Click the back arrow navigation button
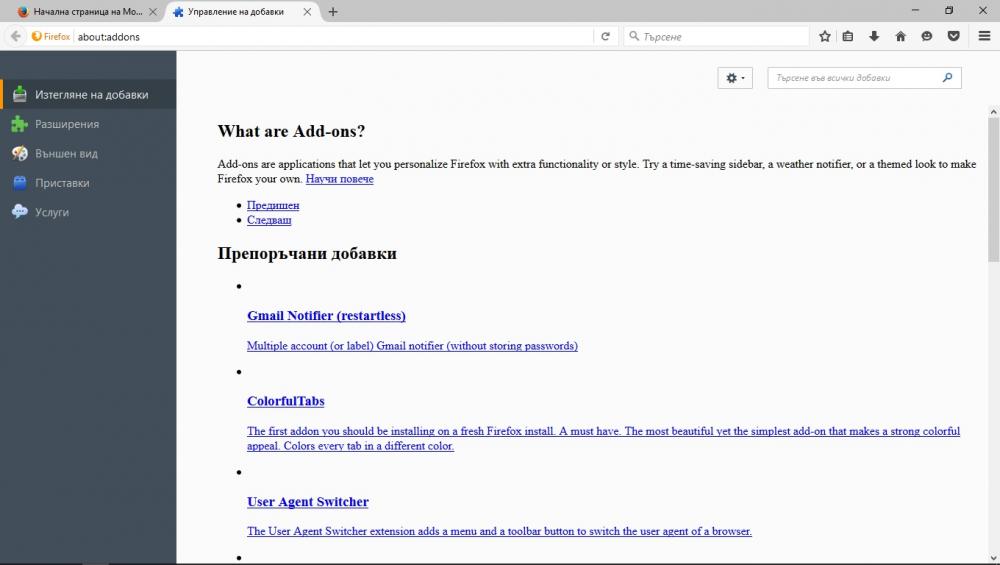The height and width of the screenshot is (565, 1000). (16, 36)
